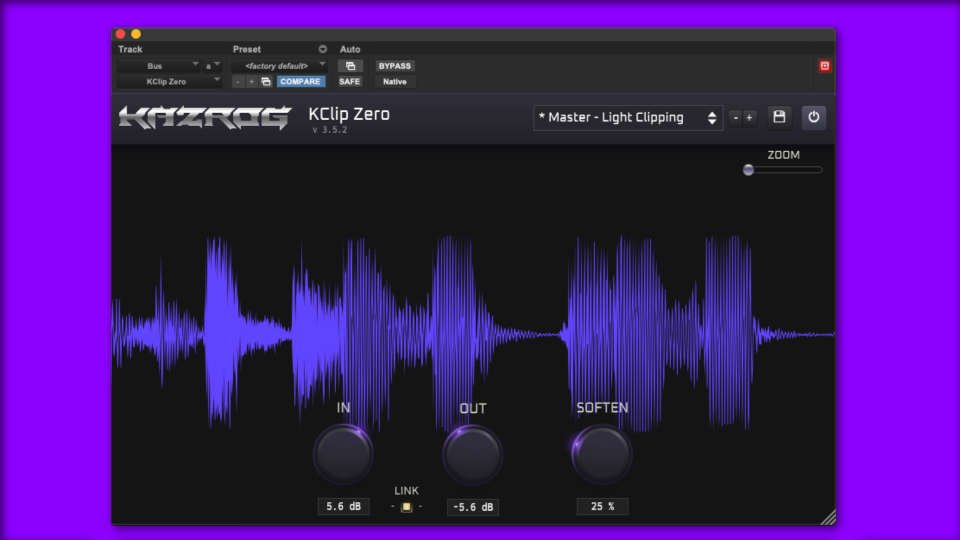Toggle the SAFE automation button

pos(350,81)
